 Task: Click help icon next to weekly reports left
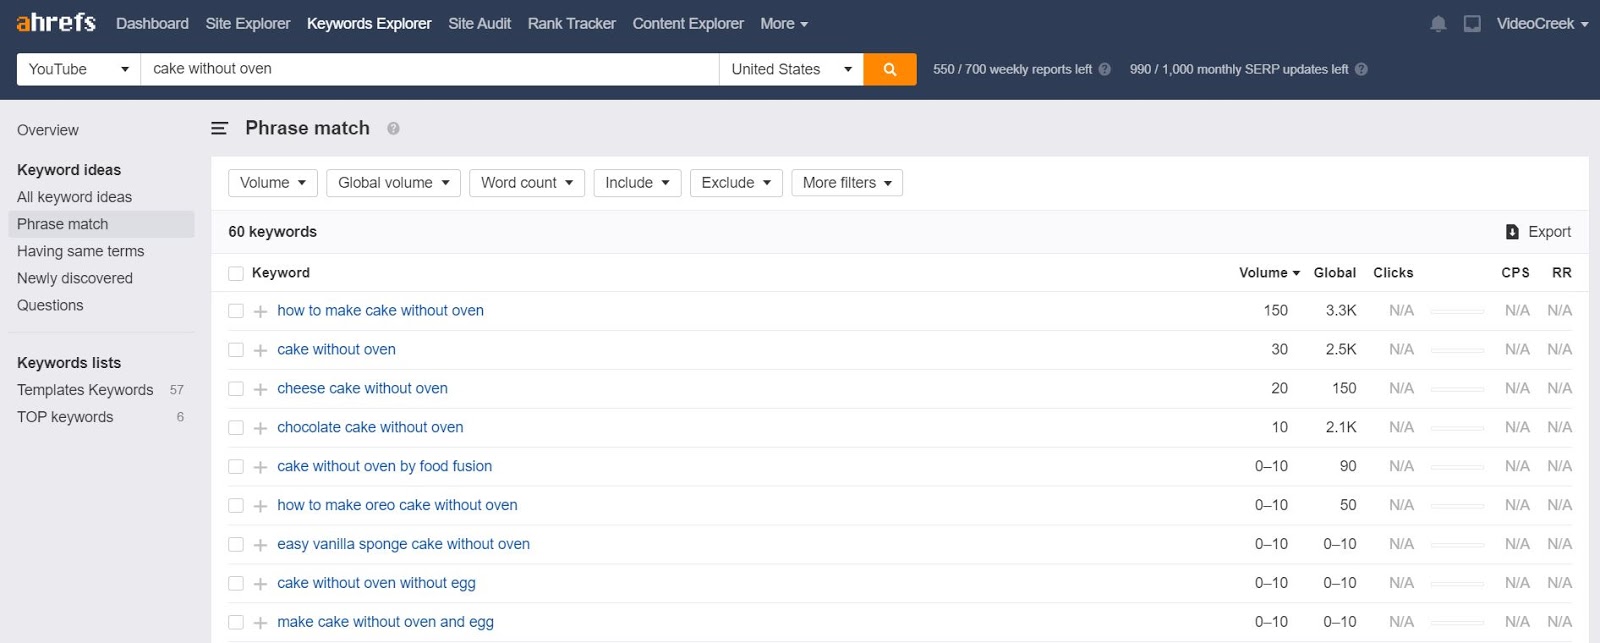(x=1105, y=69)
